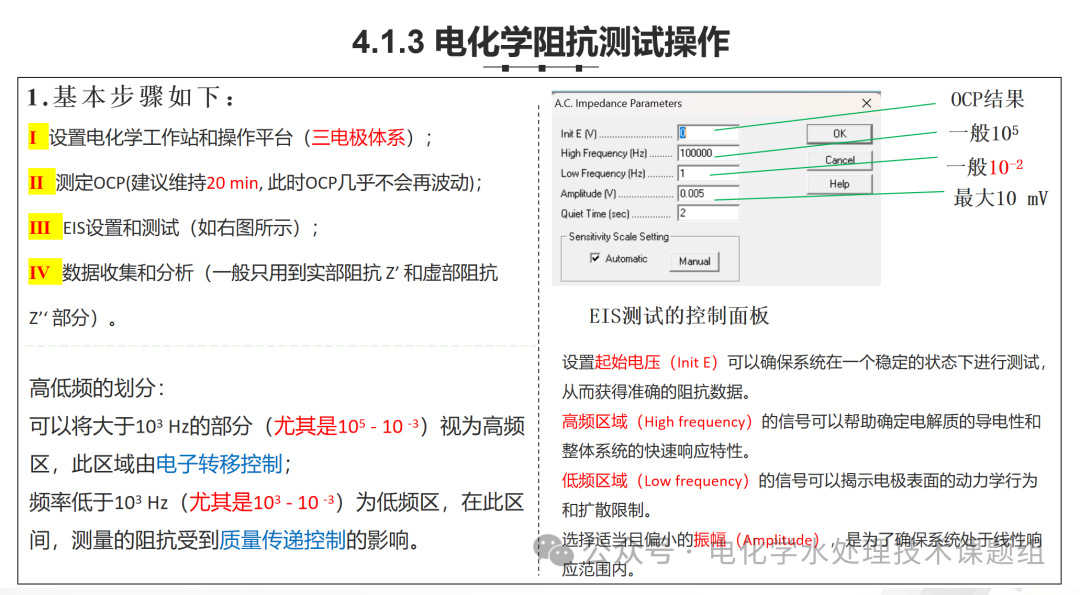1080x595 pixels.
Task: Focus the Quiet Time (sec) field
Action: click(708, 213)
